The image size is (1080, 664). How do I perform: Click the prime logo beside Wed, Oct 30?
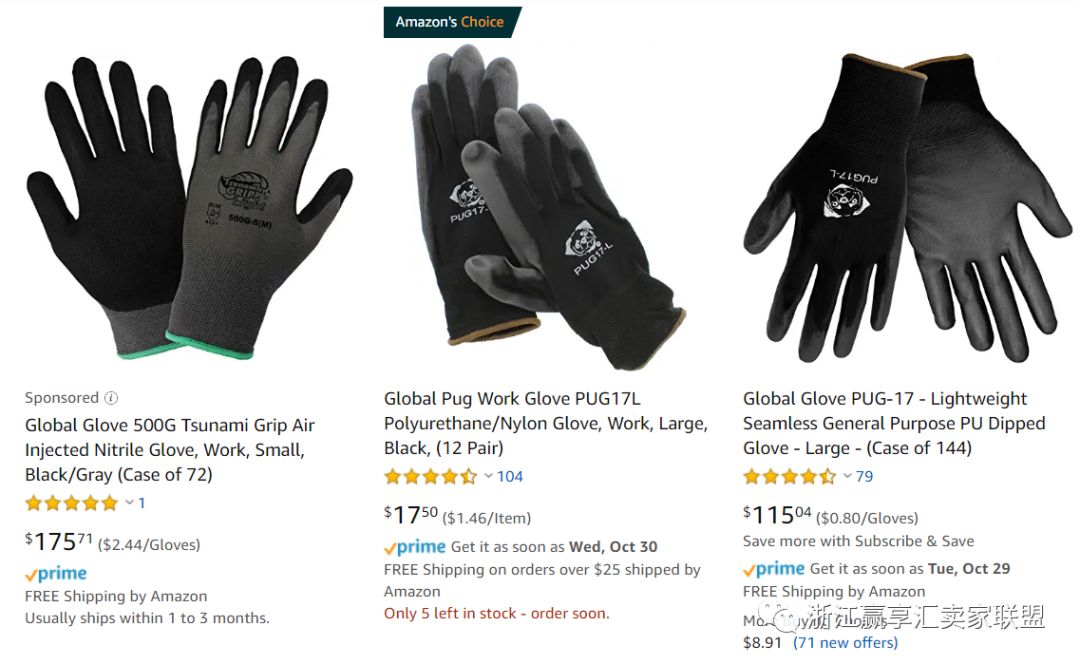pyautogui.click(x=415, y=547)
